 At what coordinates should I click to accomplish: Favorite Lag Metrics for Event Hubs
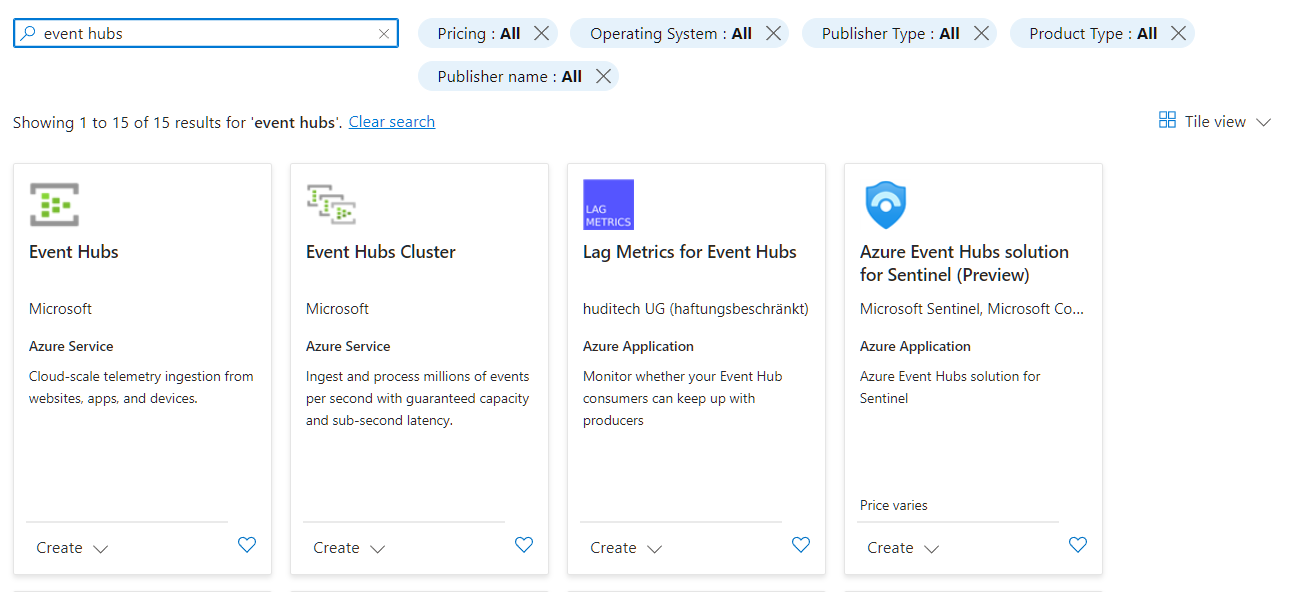point(801,545)
